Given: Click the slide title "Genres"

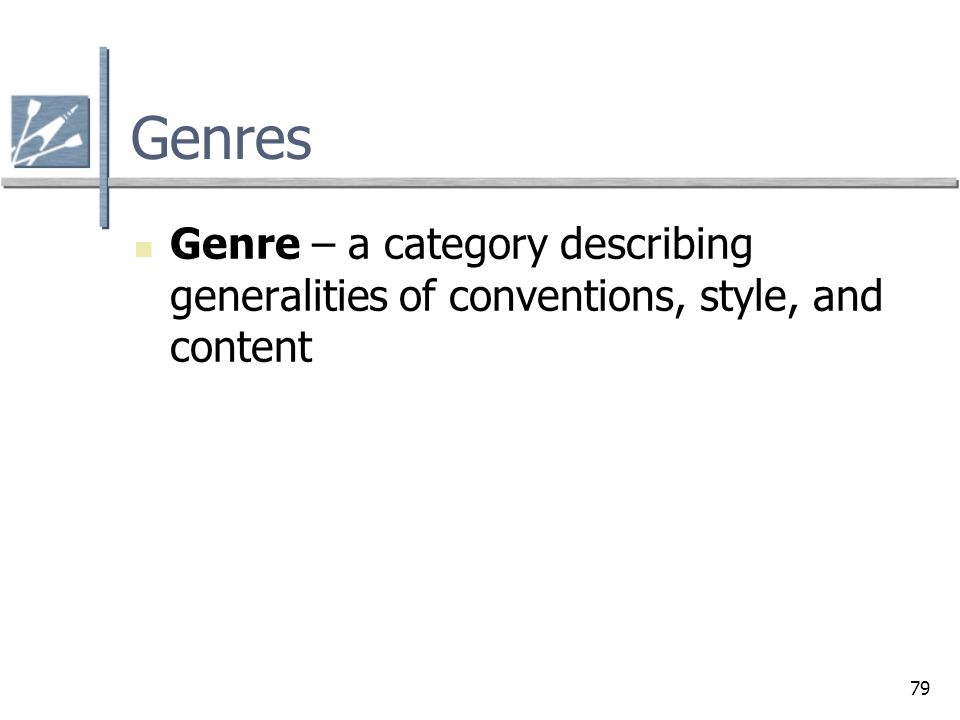Looking at the screenshot, I should point(221,139).
